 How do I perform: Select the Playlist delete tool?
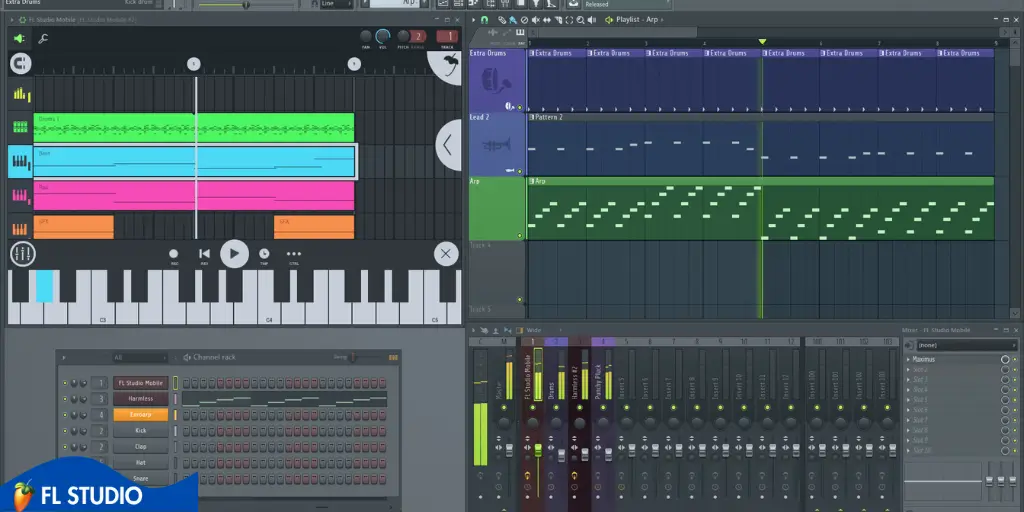[524, 20]
